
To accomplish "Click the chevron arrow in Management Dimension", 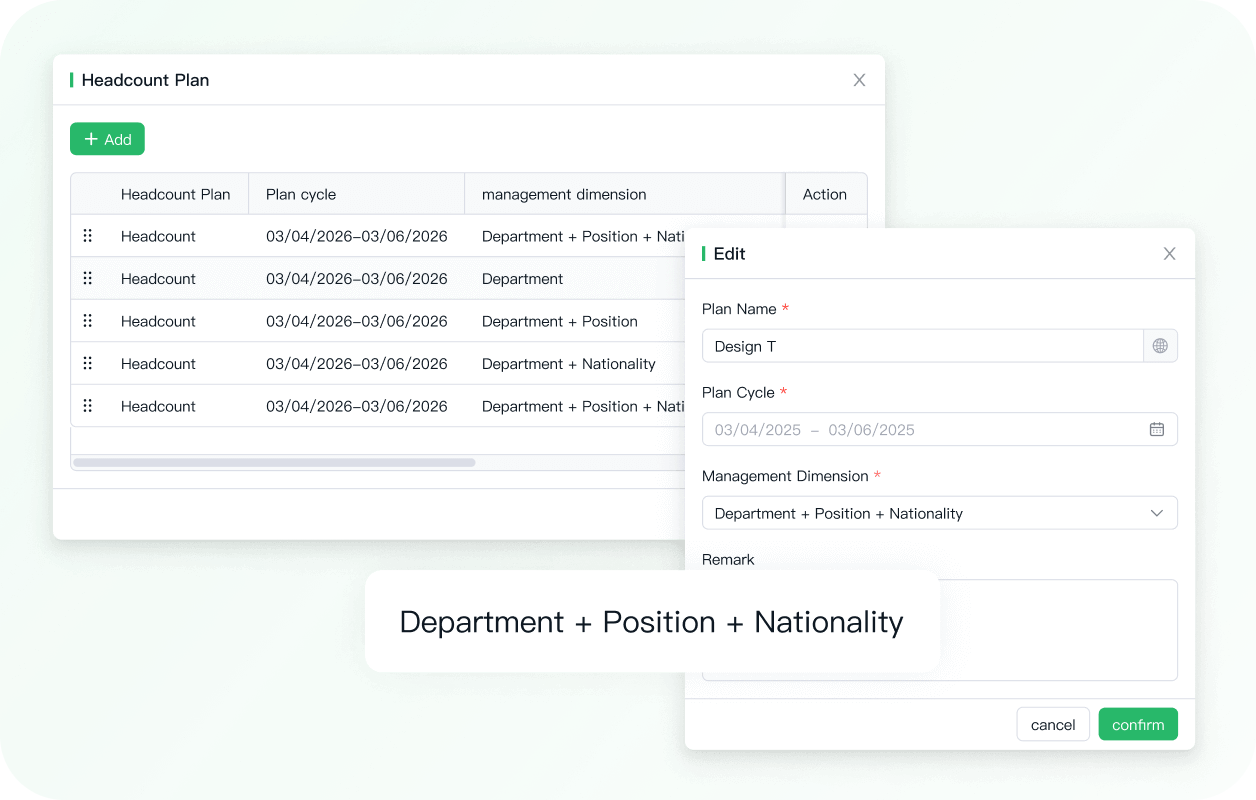I will point(1157,513).
